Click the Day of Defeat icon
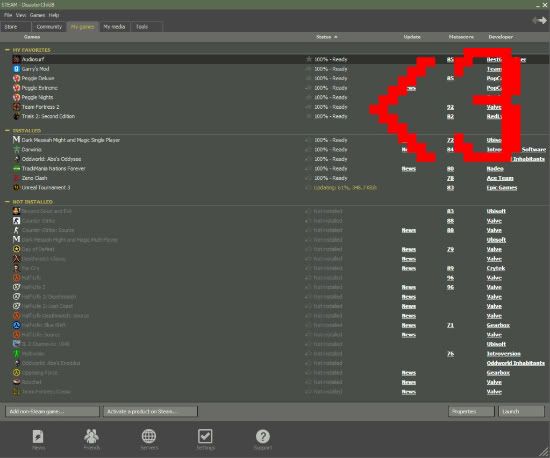The width and height of the screenshot is (550, 458). 16,249
